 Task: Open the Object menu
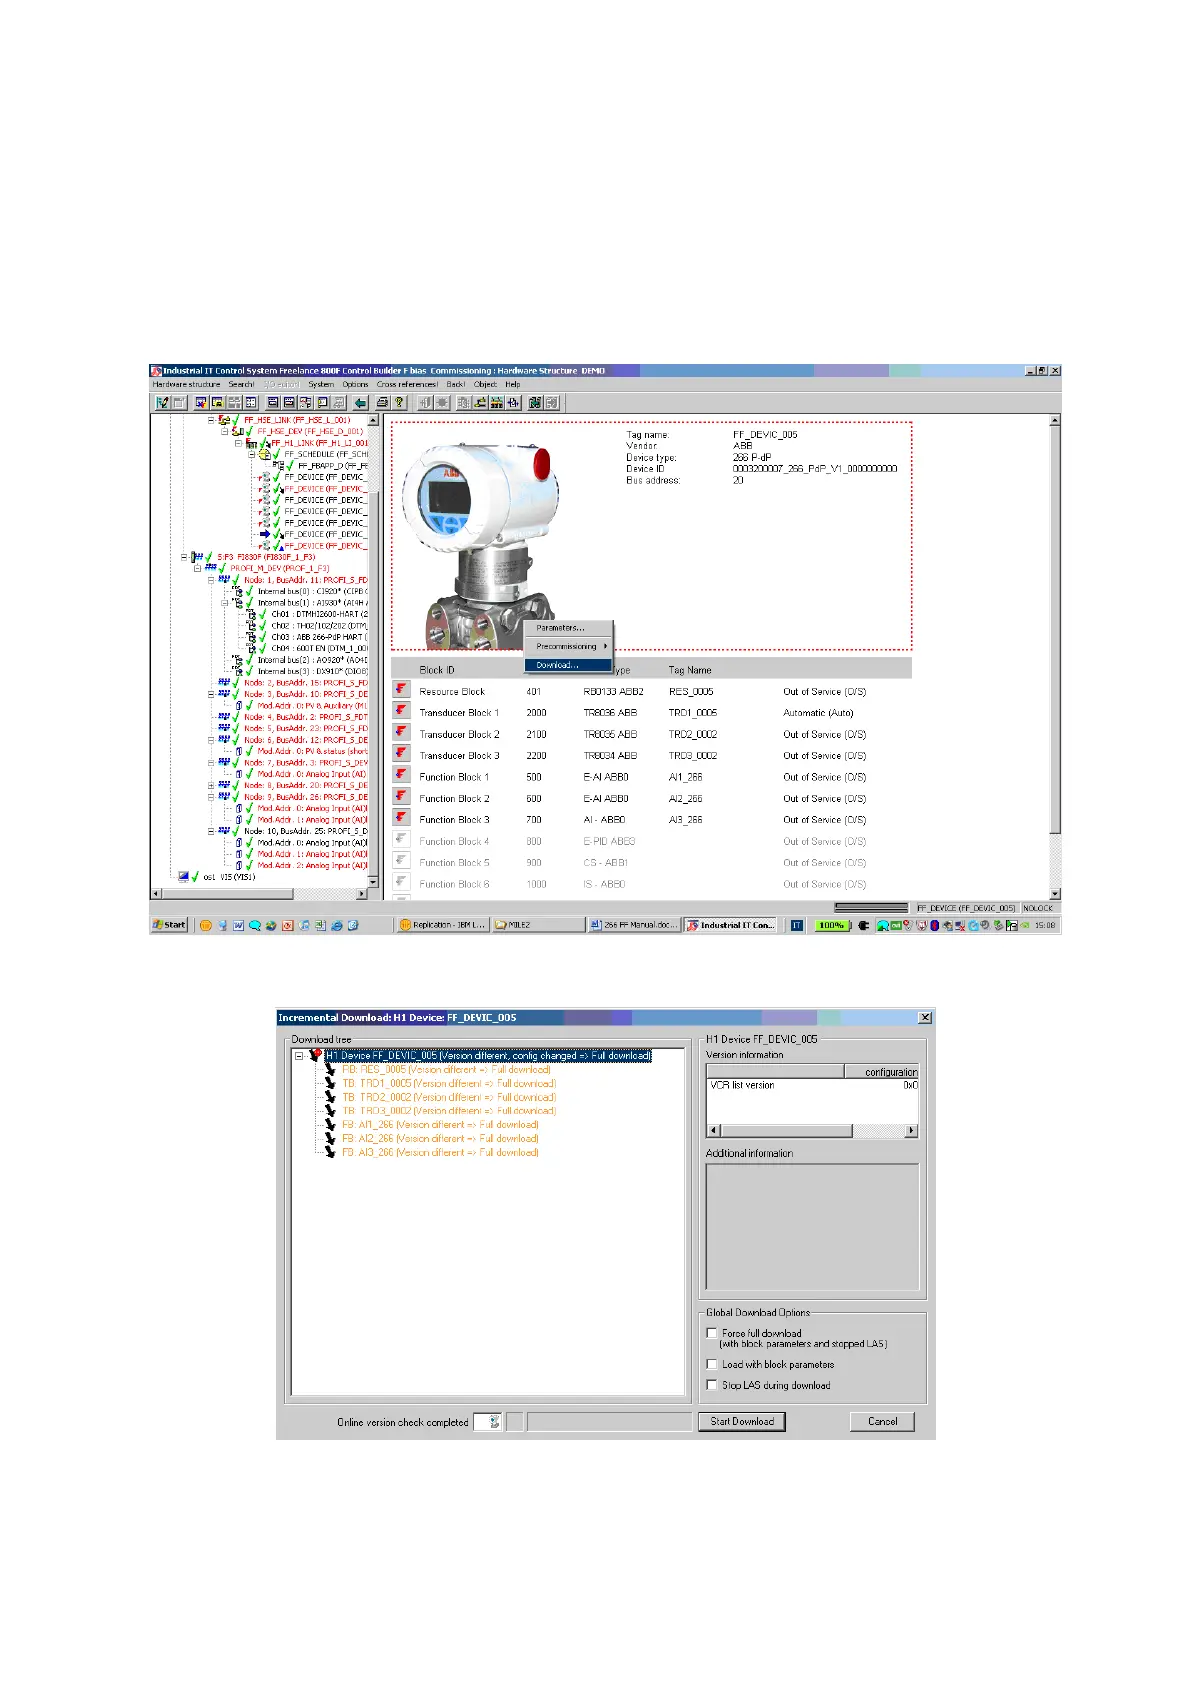(485, 384)
